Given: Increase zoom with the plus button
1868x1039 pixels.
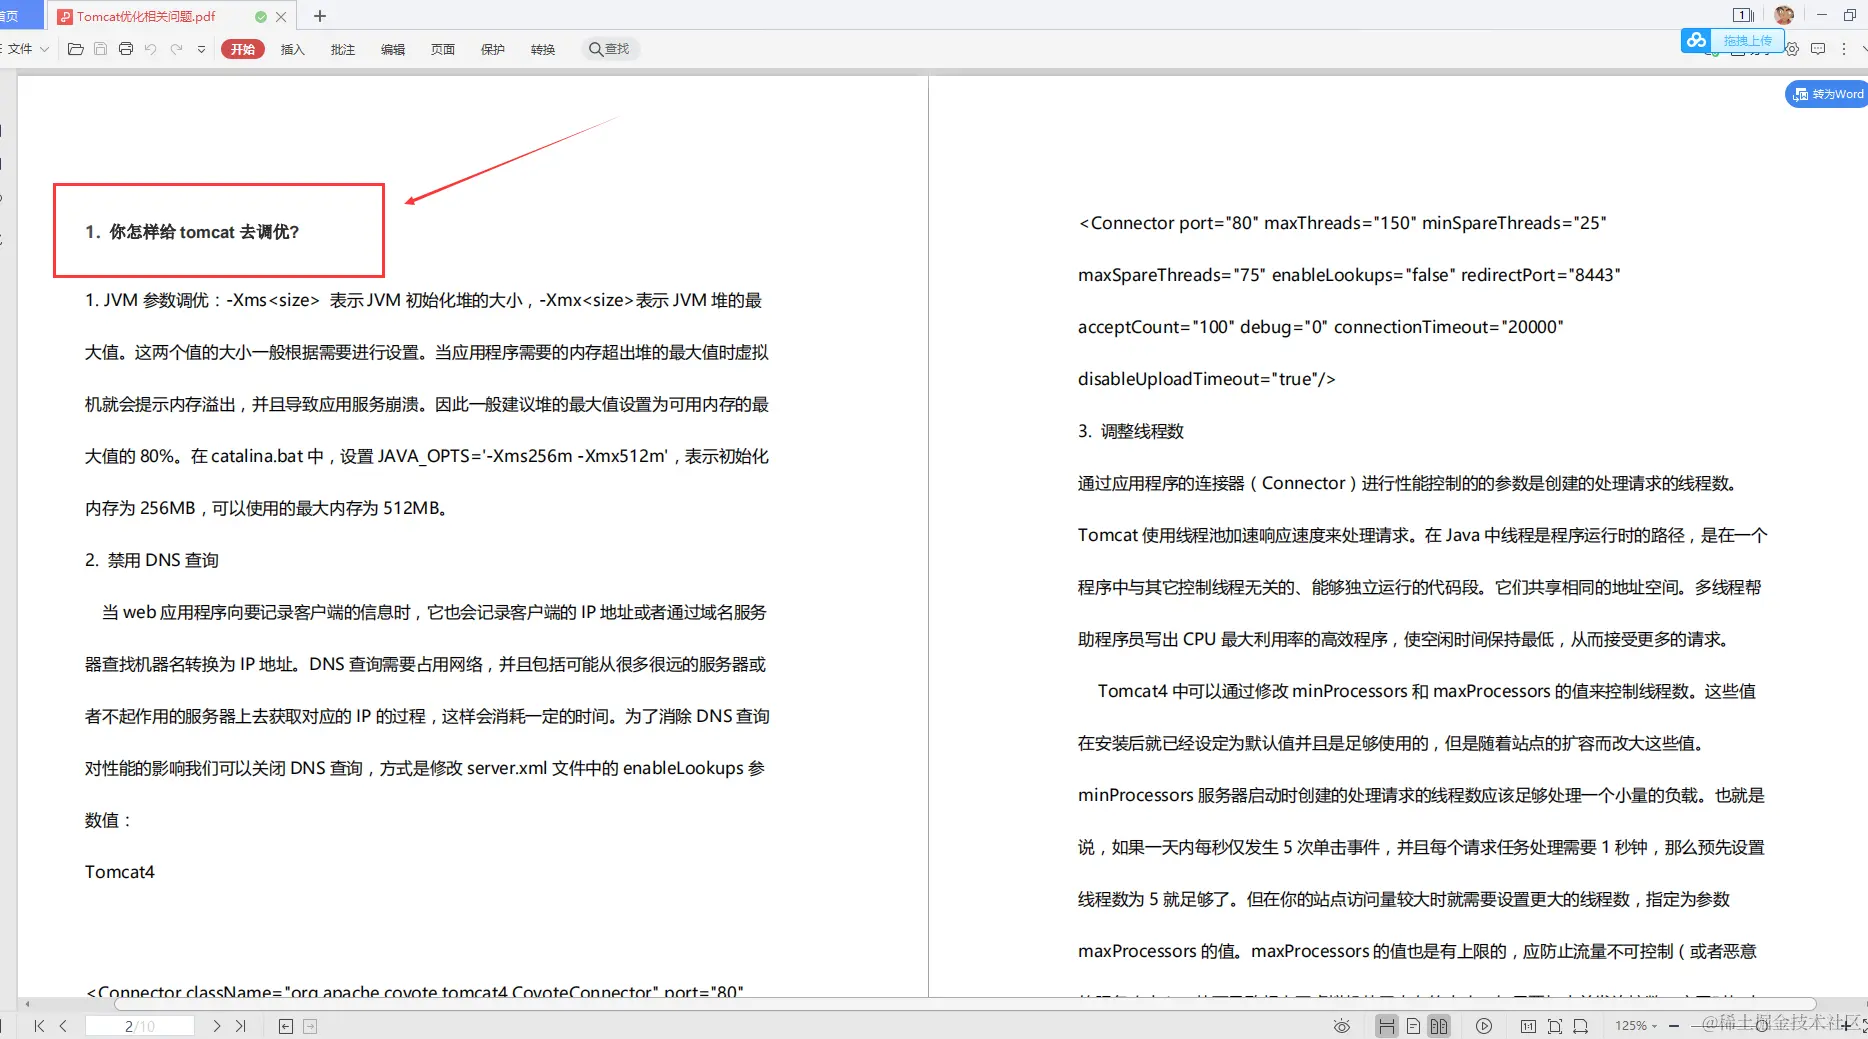Looking at the screenshot, I should 1846,1026.
